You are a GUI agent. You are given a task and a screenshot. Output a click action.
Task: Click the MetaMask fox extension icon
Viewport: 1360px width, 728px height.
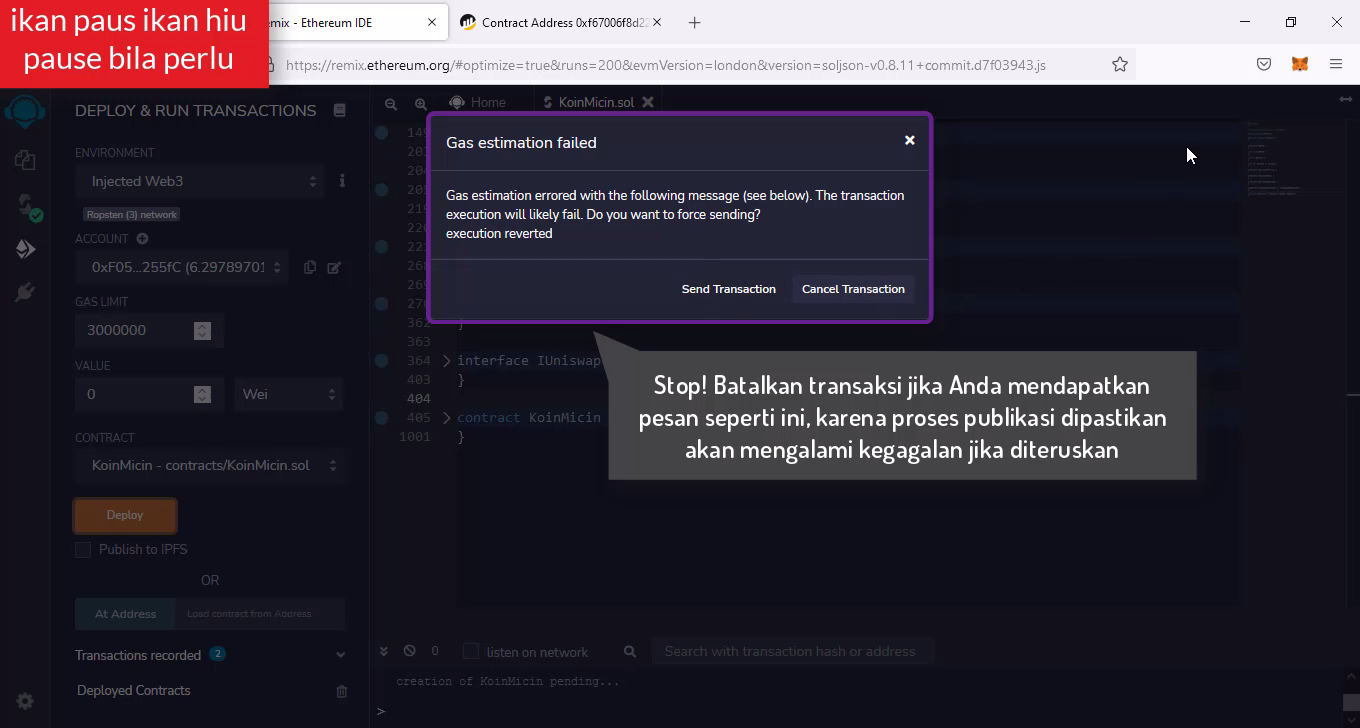1299,64
